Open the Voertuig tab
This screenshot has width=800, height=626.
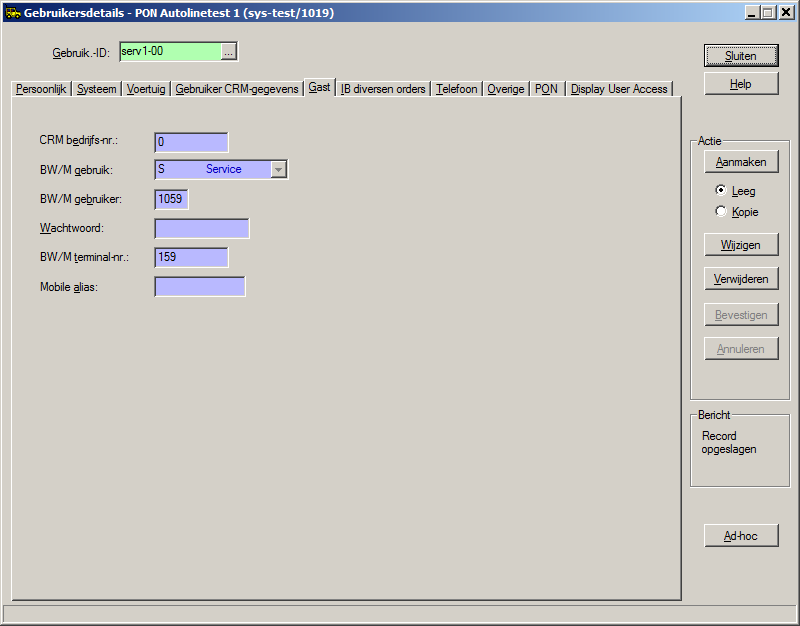146,89
